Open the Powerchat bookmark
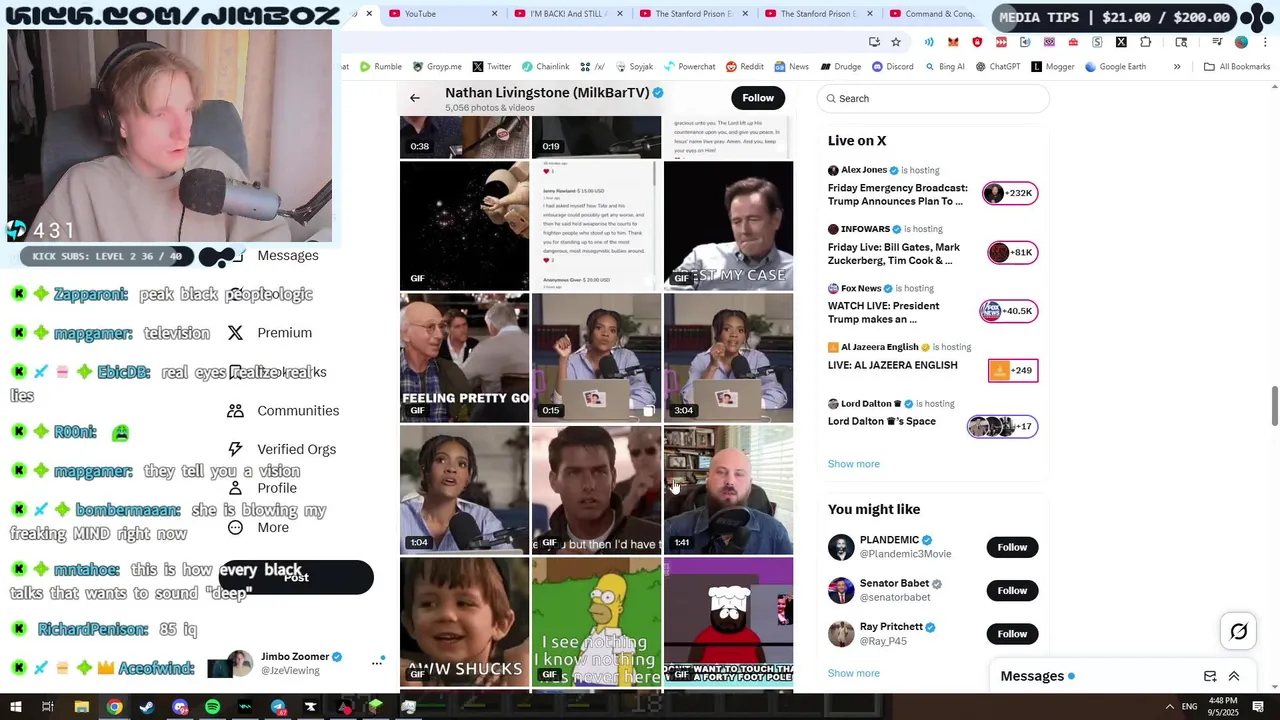Screen dimensions: 1280x720 click(689, 67)
